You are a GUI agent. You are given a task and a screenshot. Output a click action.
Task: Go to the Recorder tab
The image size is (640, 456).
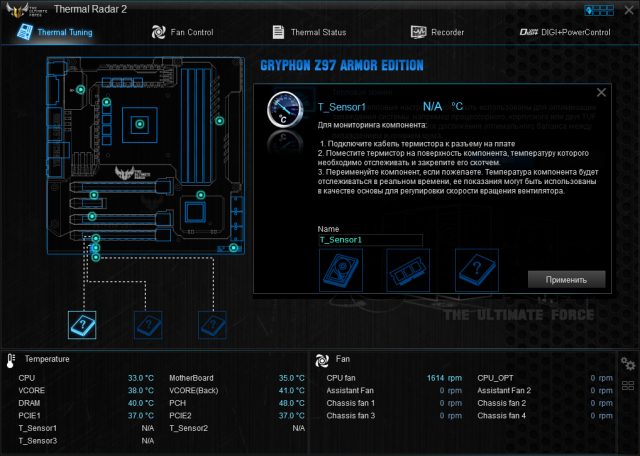click(x=437, y=32)
